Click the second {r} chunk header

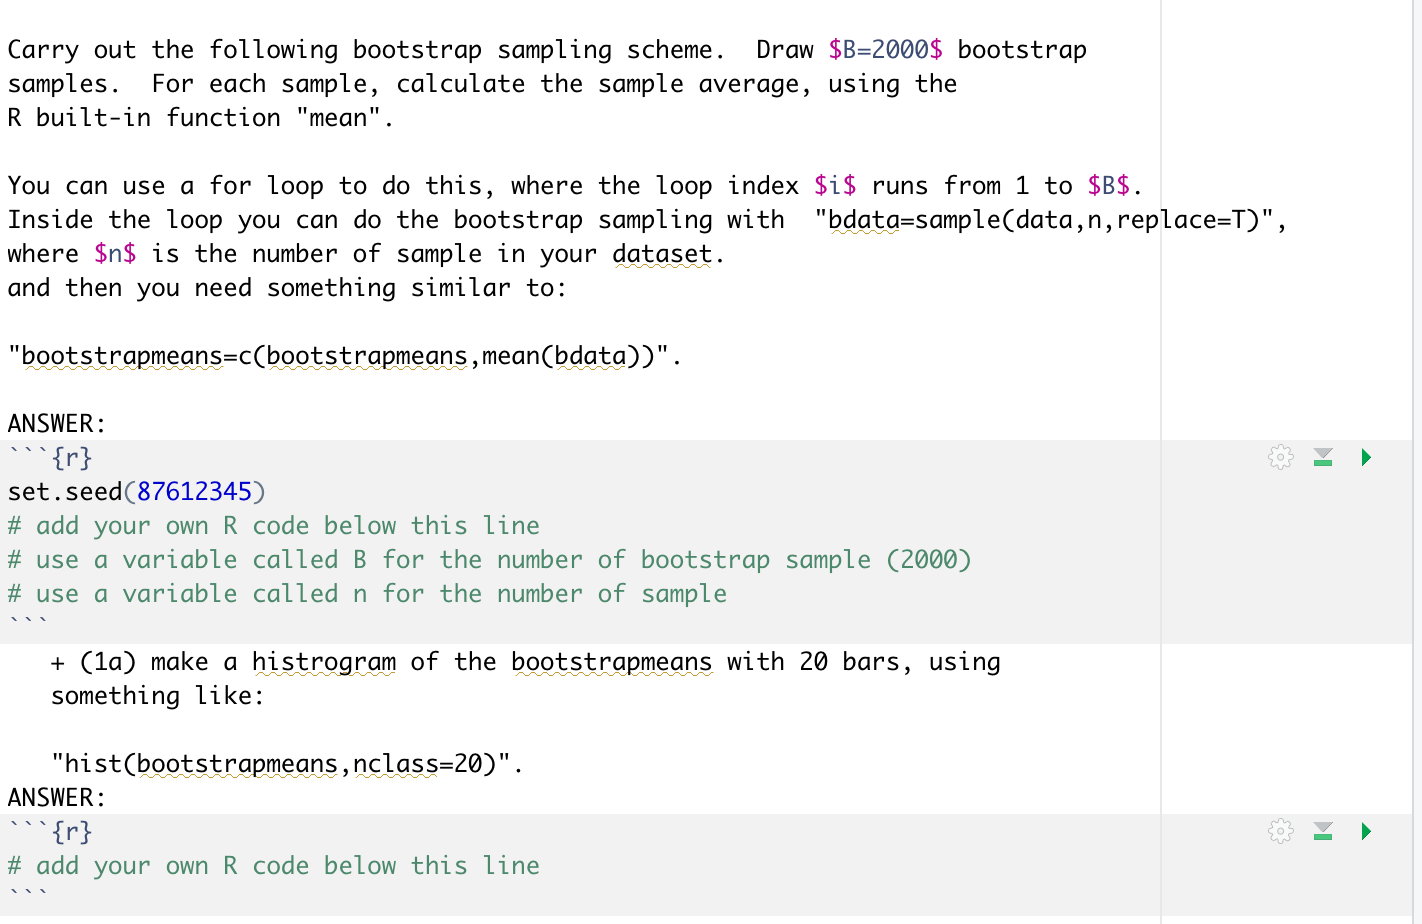50,831
